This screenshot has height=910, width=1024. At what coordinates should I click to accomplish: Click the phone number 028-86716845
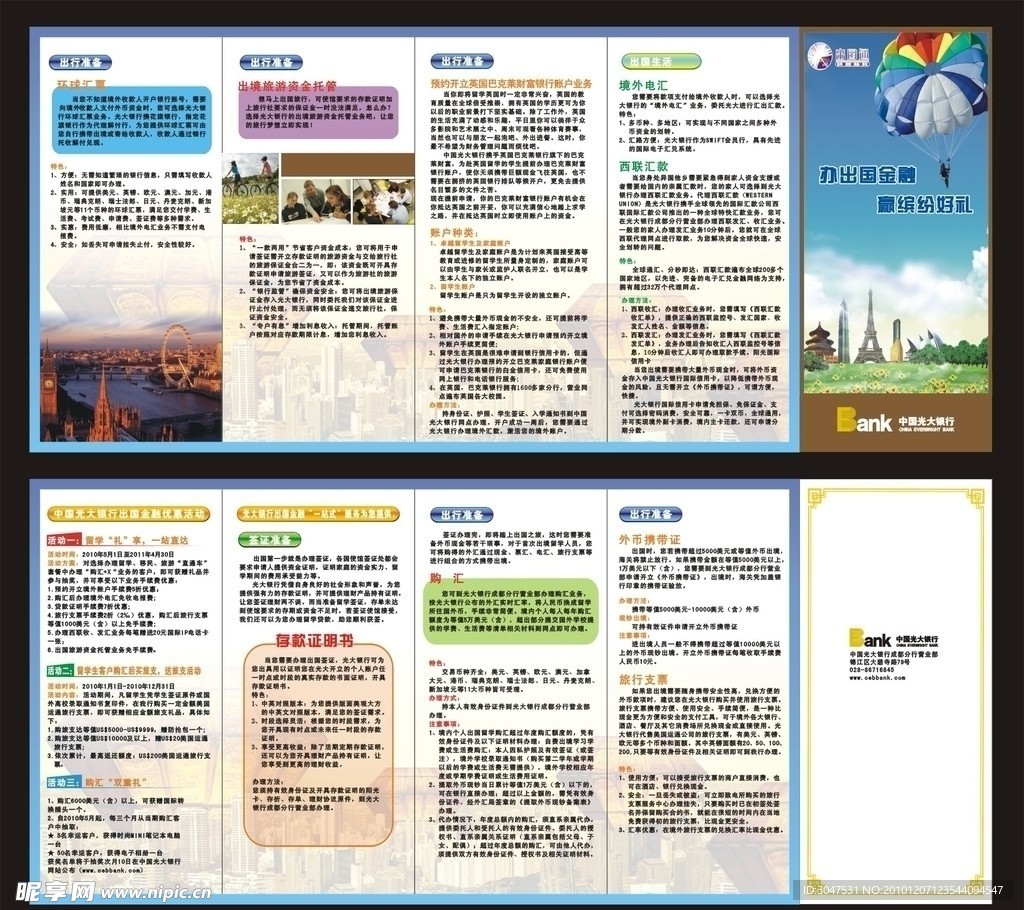tap(872, 670)
